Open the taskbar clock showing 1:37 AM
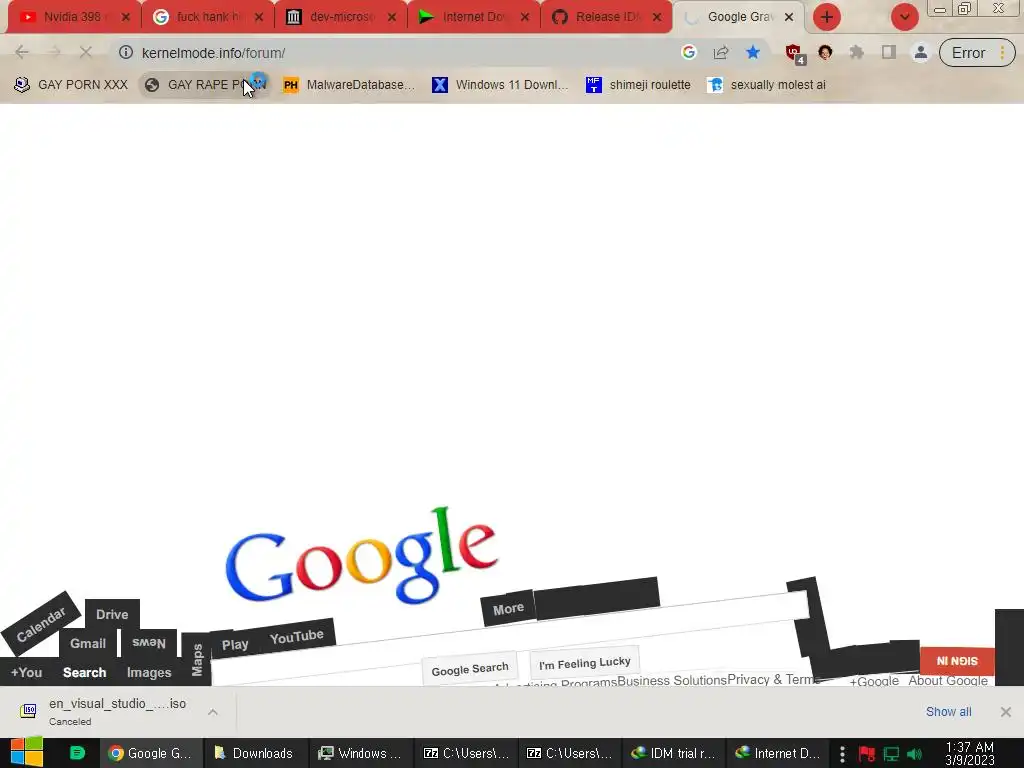 pos(970,753)
